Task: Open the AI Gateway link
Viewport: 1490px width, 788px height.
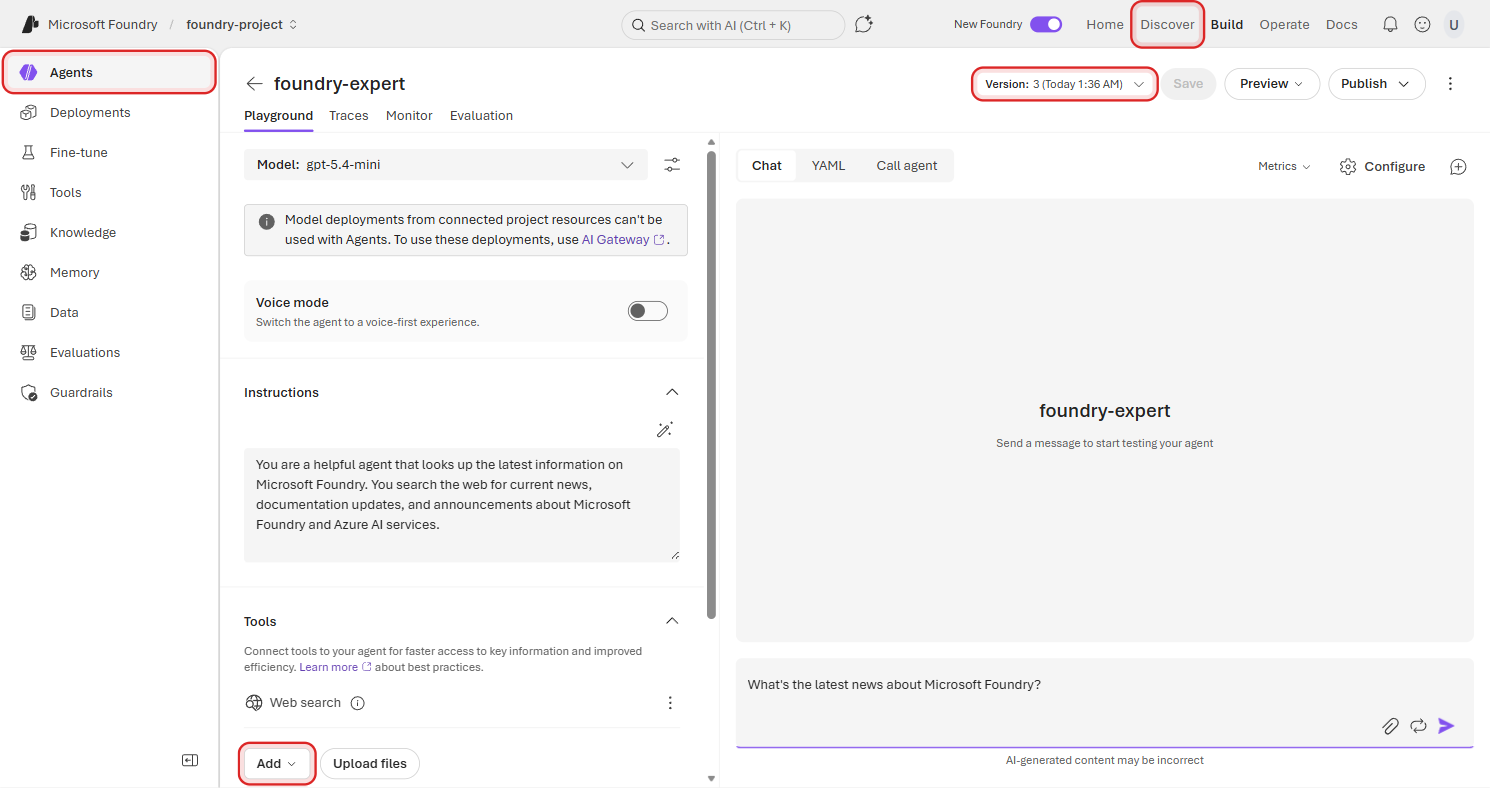Action: pyautogui.click(x=623, y=240)
